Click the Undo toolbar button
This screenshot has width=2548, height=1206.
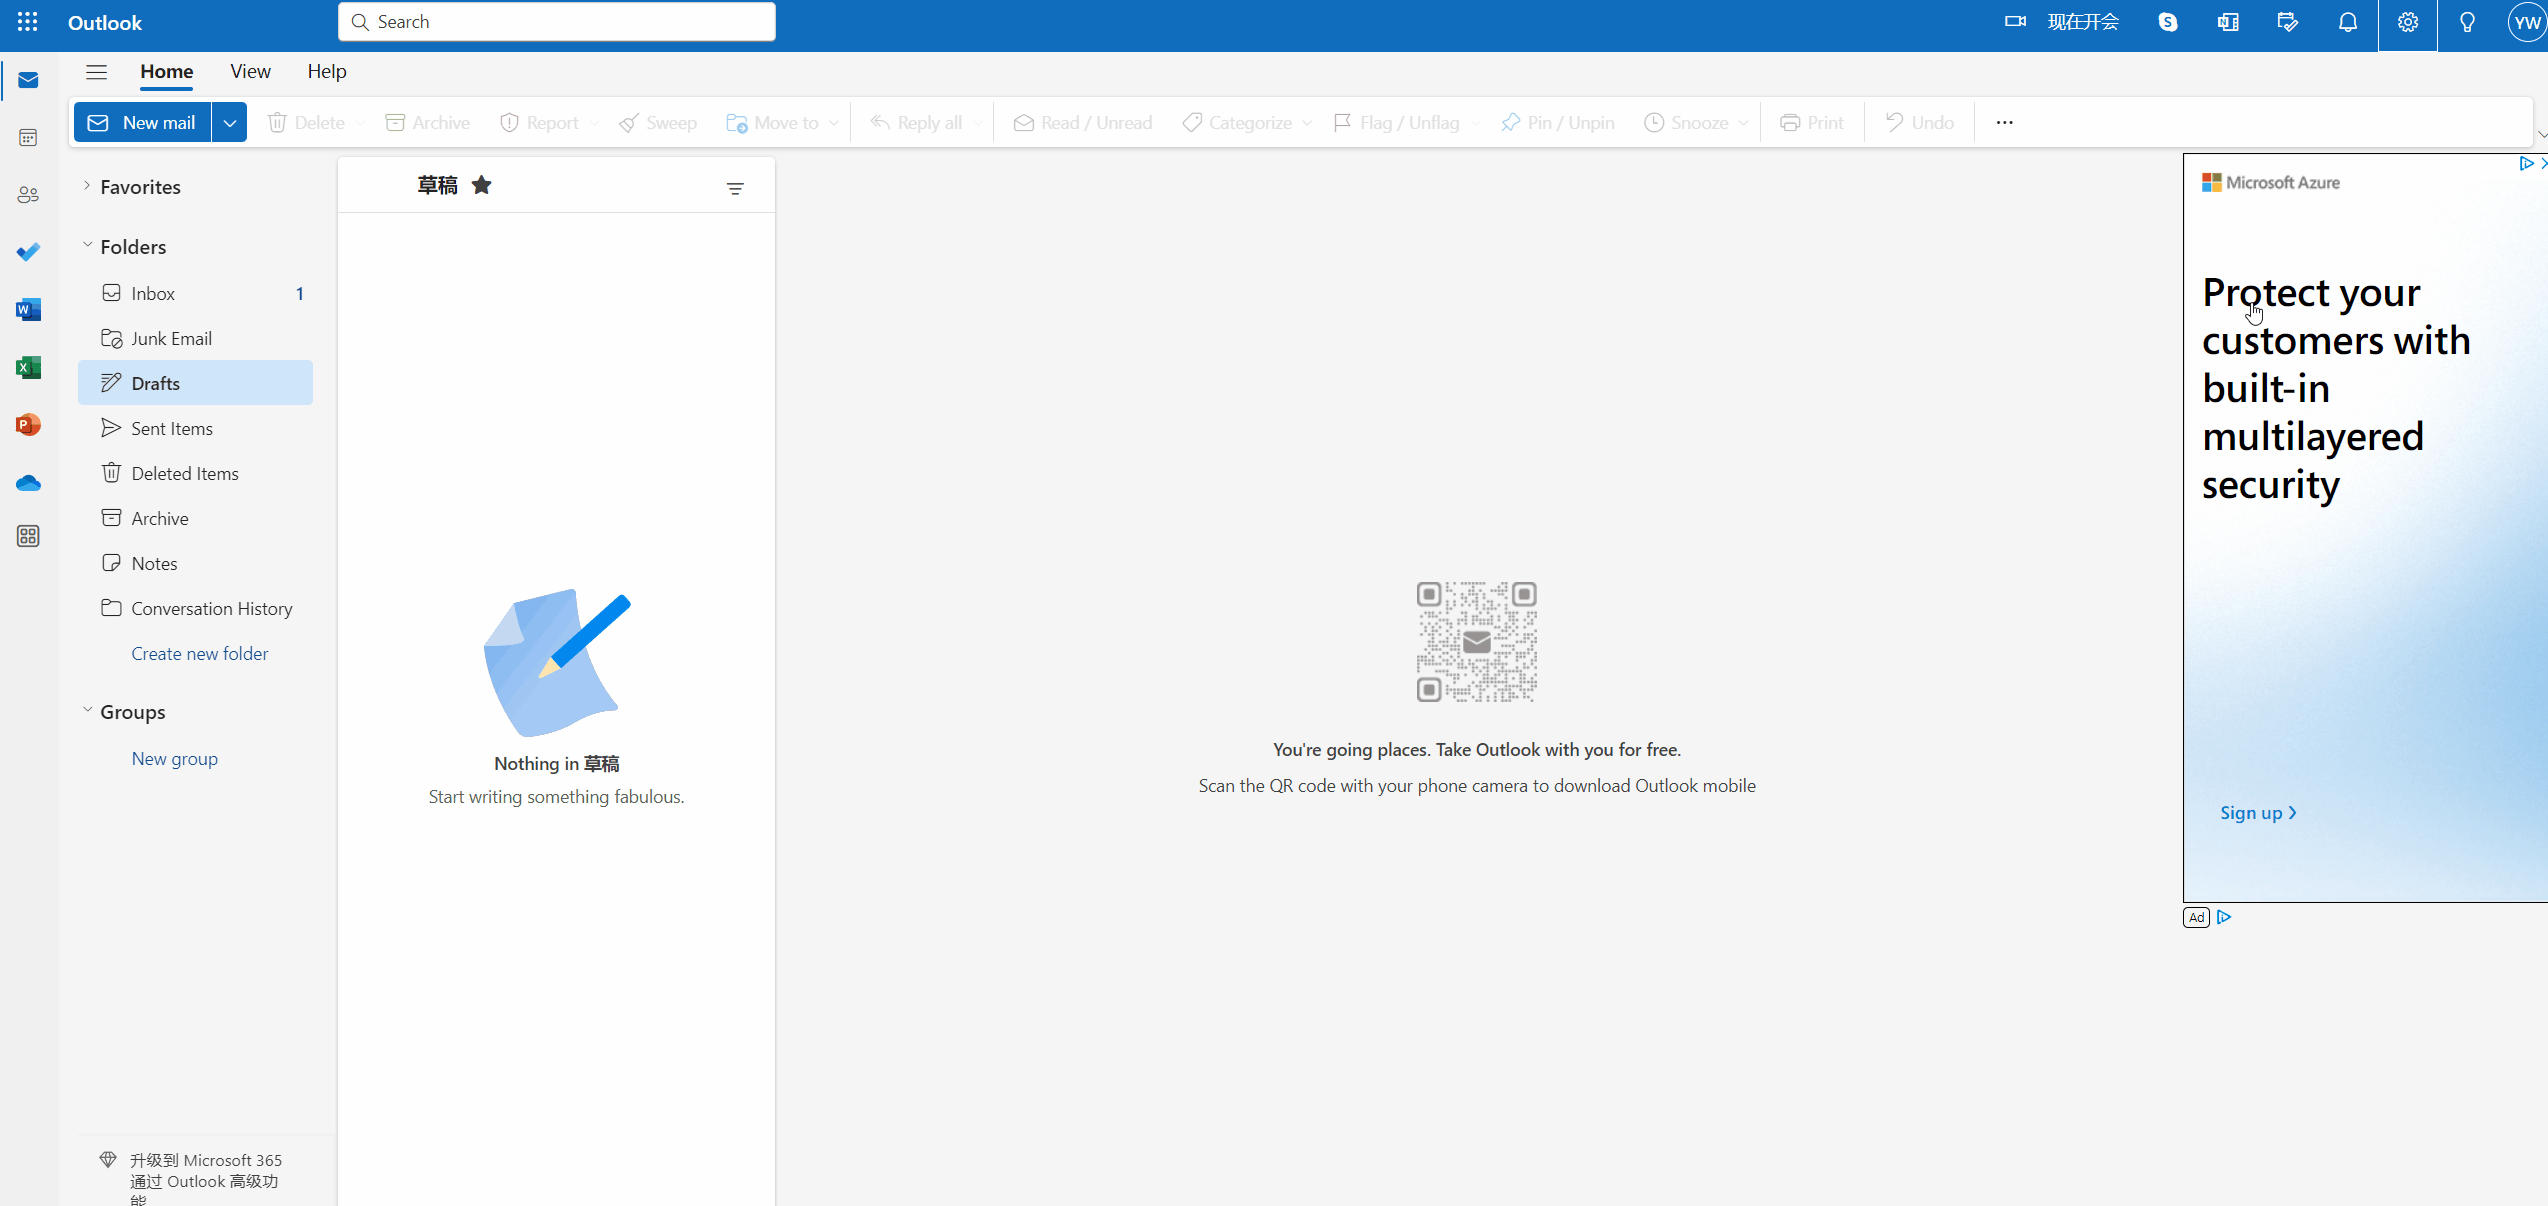tap(1920, 123)
